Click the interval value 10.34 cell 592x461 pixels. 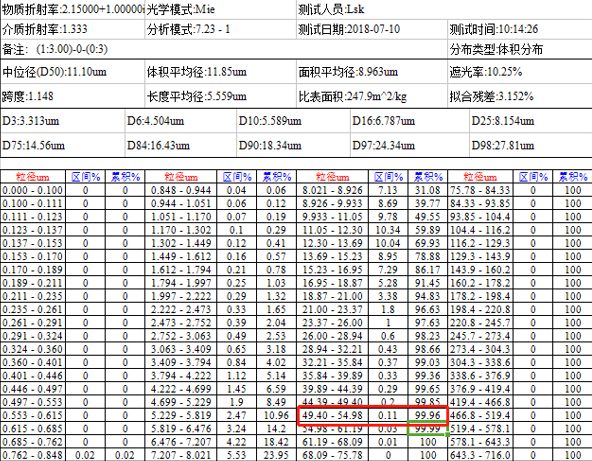pos(388,230)
